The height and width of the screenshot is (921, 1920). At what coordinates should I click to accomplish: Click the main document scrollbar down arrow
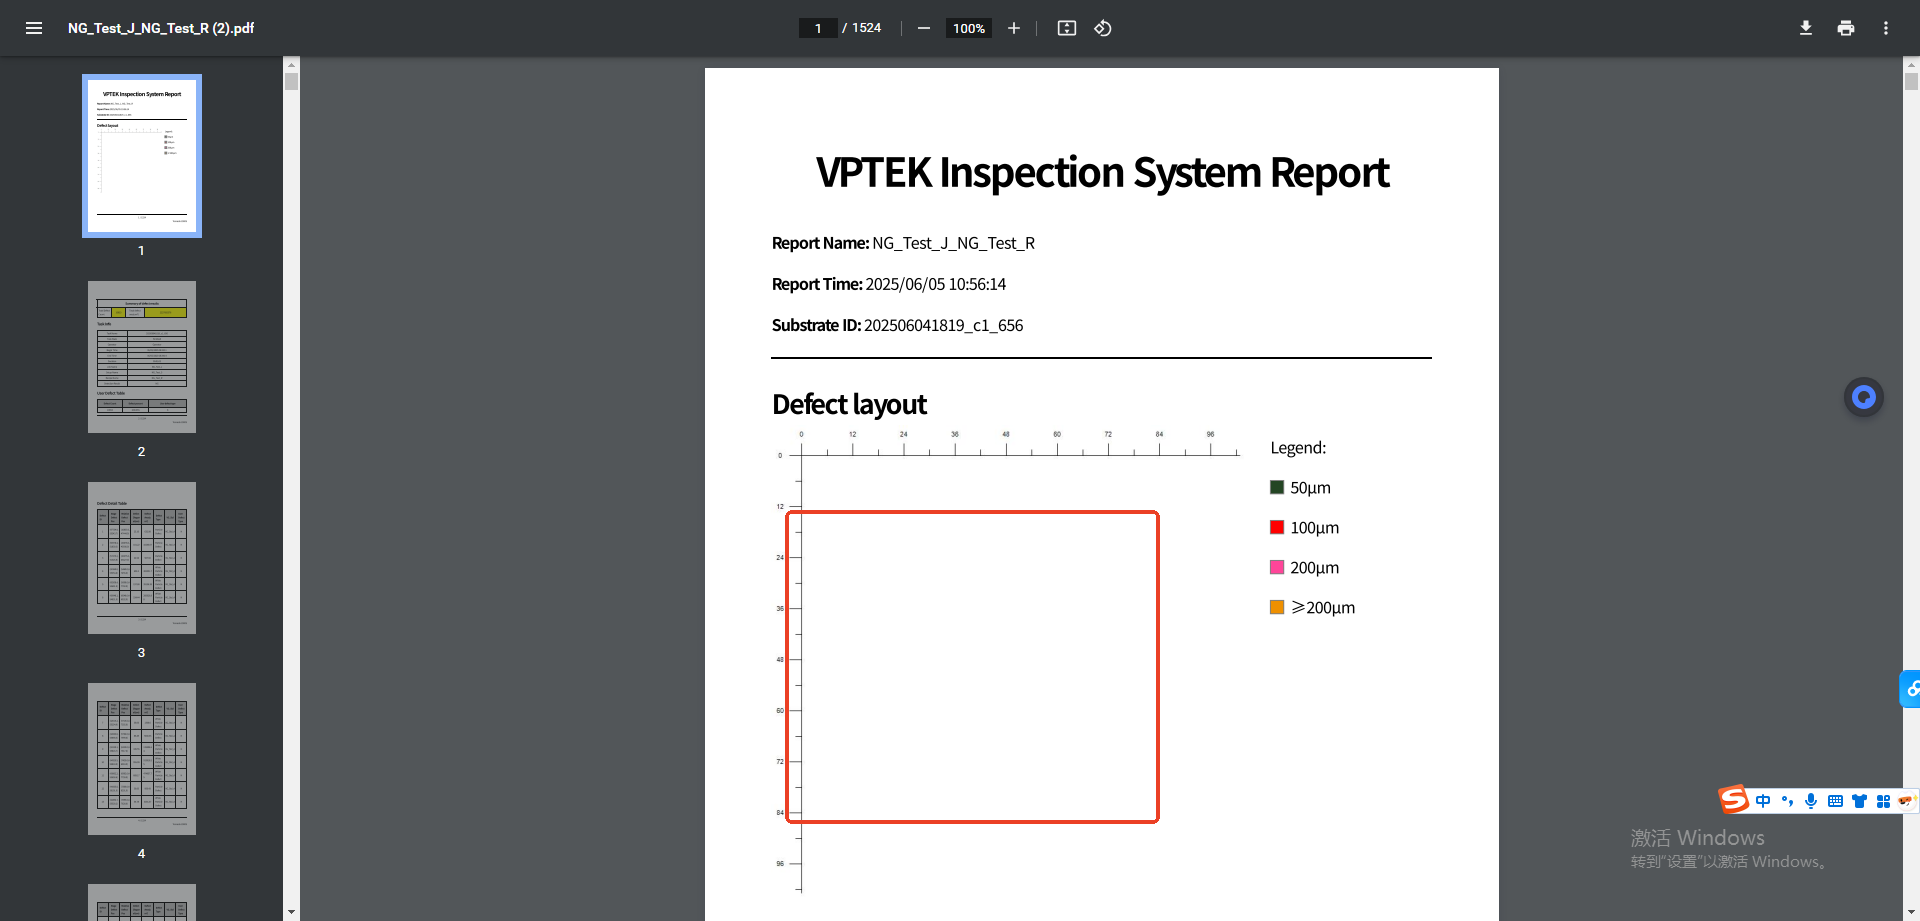1911,912
